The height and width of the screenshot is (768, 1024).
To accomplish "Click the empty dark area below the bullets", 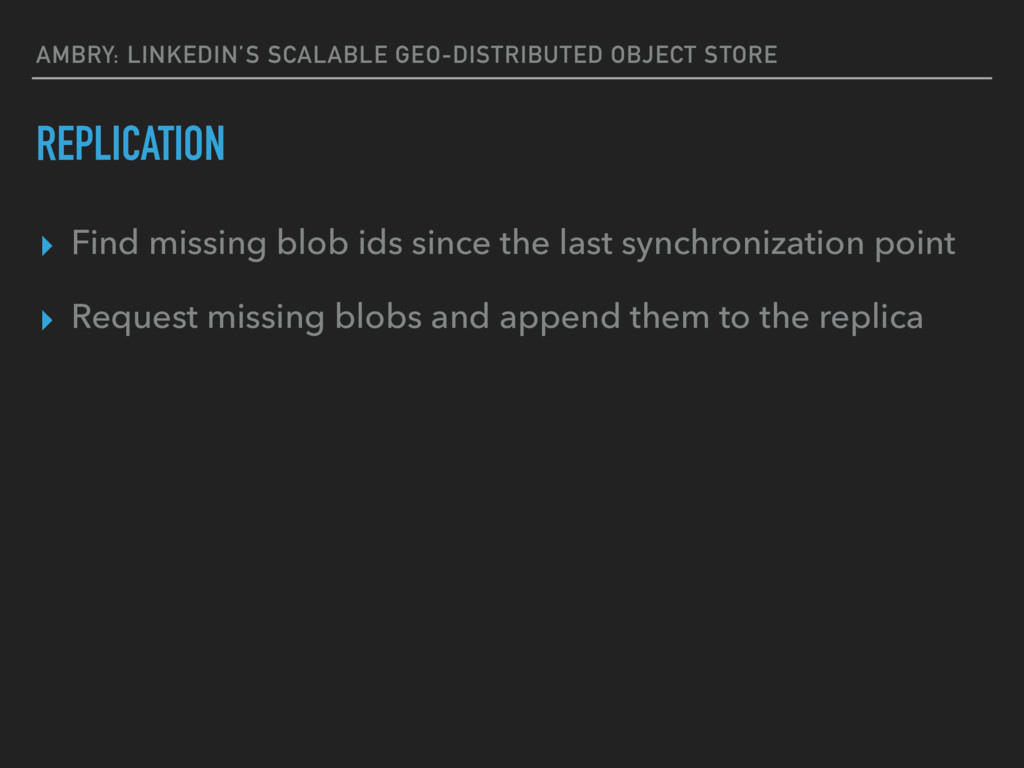I will (512, 549).
